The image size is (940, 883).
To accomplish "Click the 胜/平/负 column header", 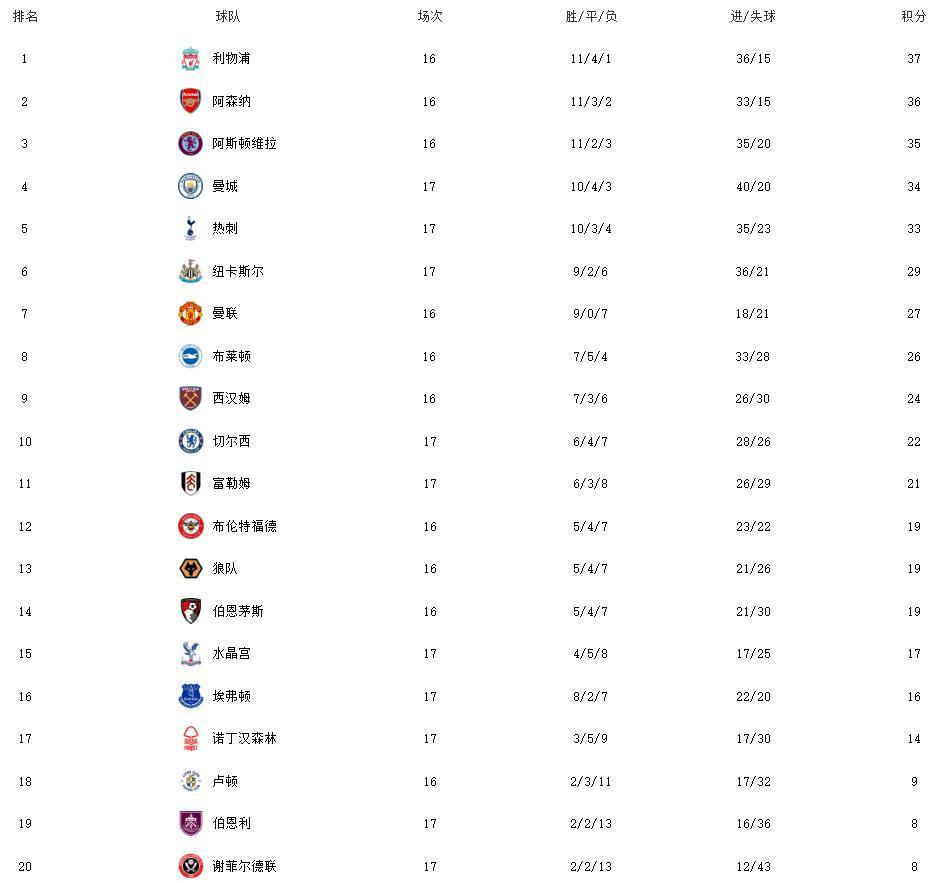I will pyautogui.click(x=591, y=17).
